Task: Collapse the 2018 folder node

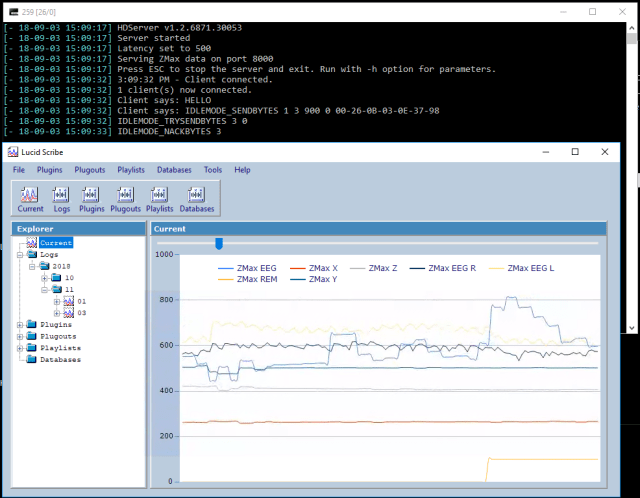Action: [x=32, y=266]
